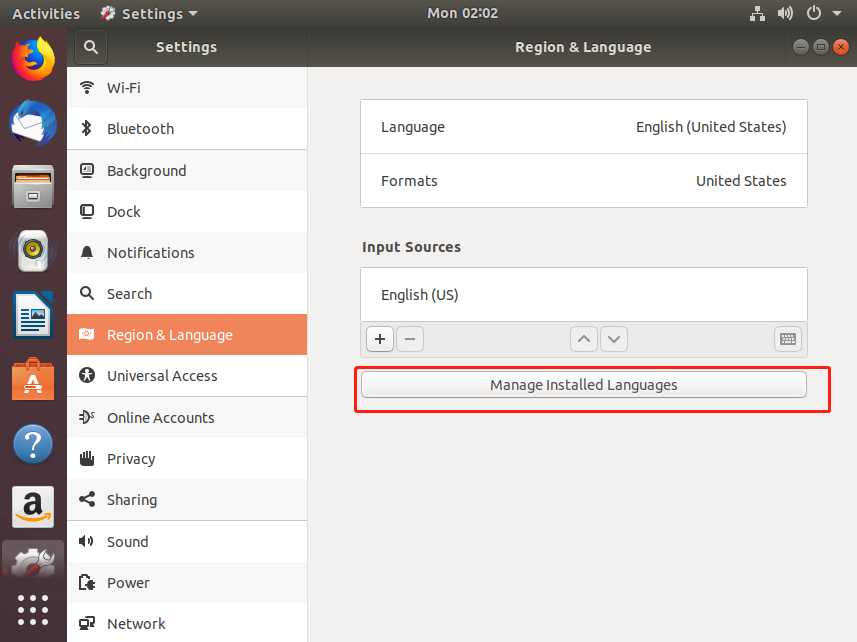The width and height of the screenshot is (857, 642).
Task: Click the Bluetooth symbol icon in sidebar
Action: coord(86,128)
